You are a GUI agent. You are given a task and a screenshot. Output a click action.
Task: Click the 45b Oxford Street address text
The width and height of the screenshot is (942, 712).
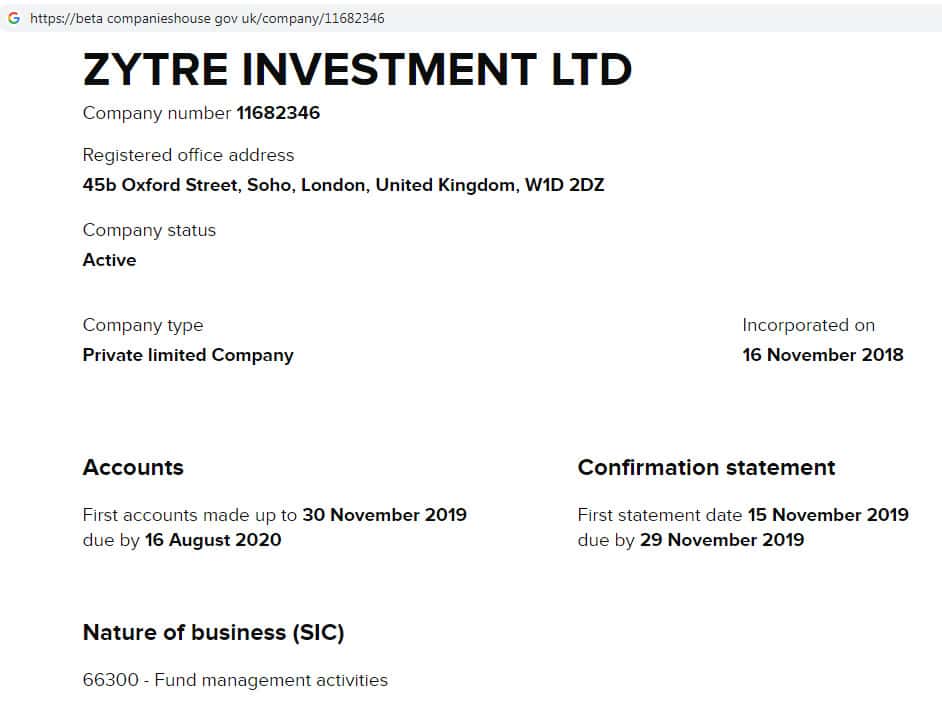tap(343, 185)
